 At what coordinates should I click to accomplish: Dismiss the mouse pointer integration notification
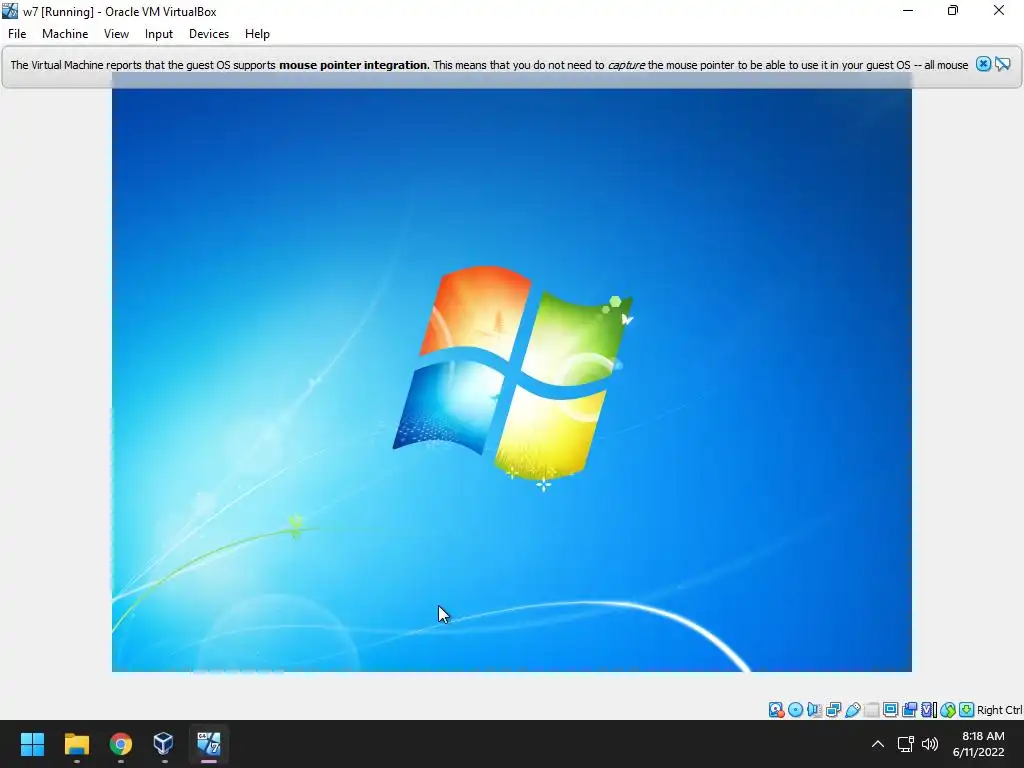983,64
